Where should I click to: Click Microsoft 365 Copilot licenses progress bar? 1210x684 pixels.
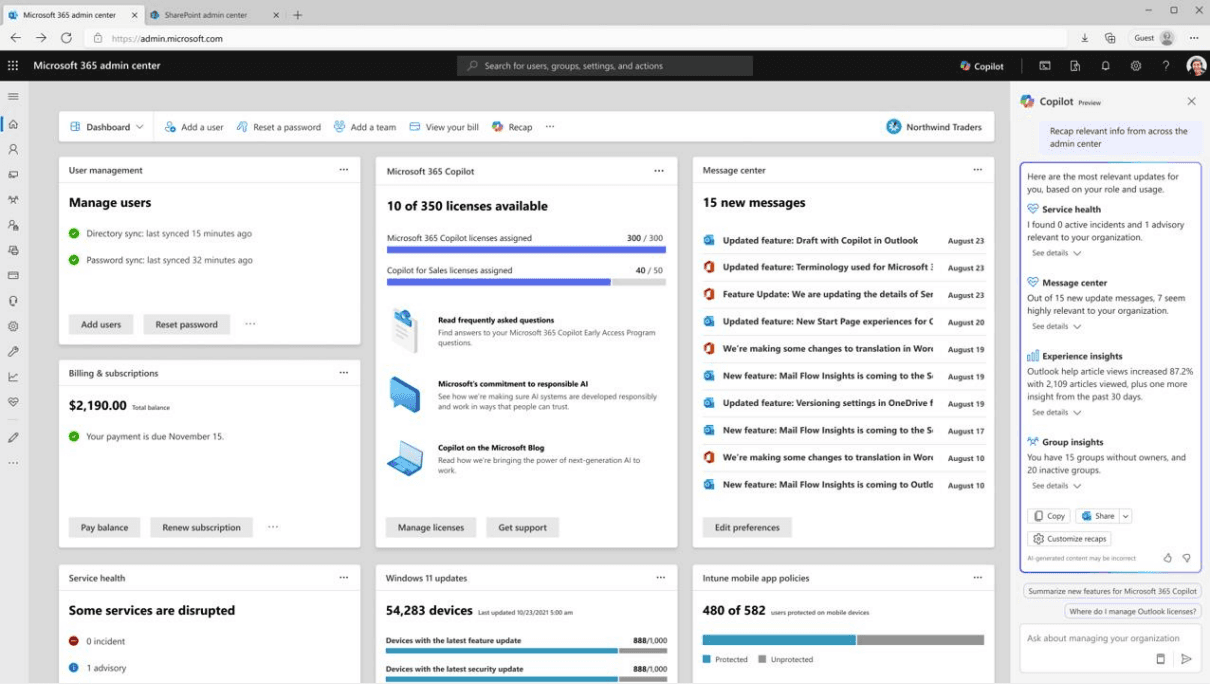[525, 250]
